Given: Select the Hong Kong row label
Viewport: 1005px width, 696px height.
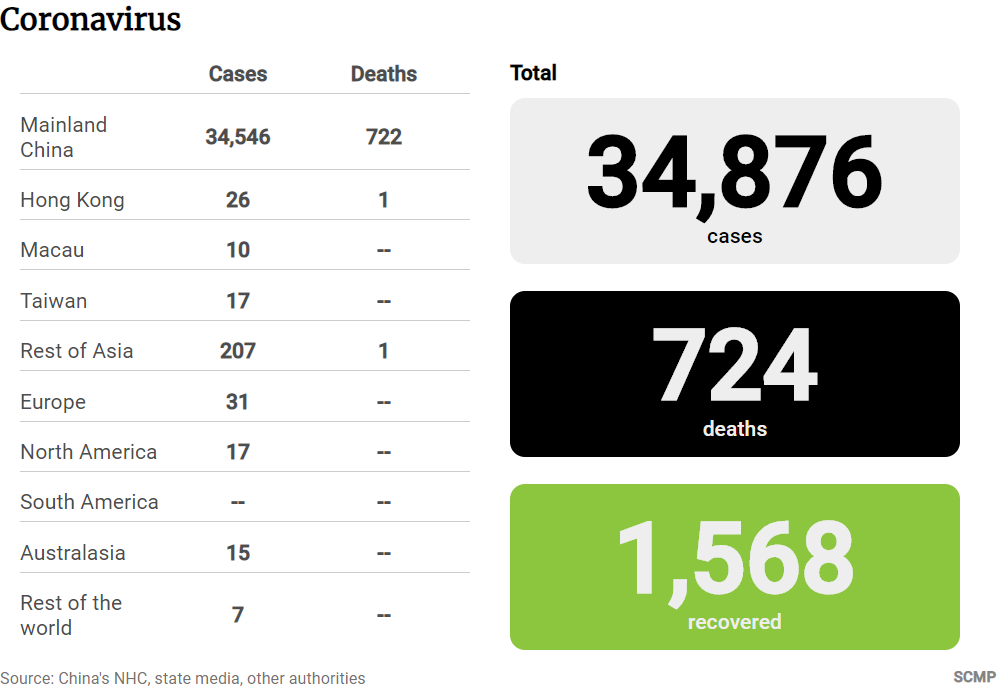Looking at the screenshot, I should coord(72,200).
